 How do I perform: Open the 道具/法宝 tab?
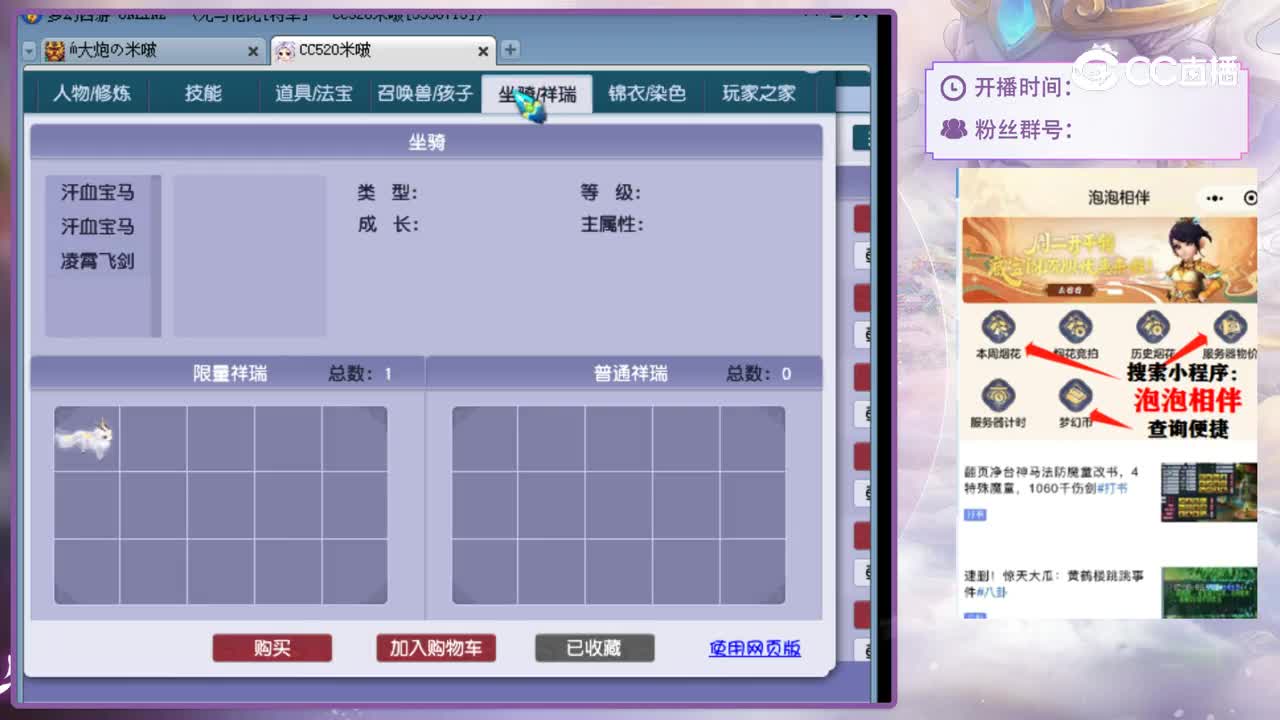(314, 94)
